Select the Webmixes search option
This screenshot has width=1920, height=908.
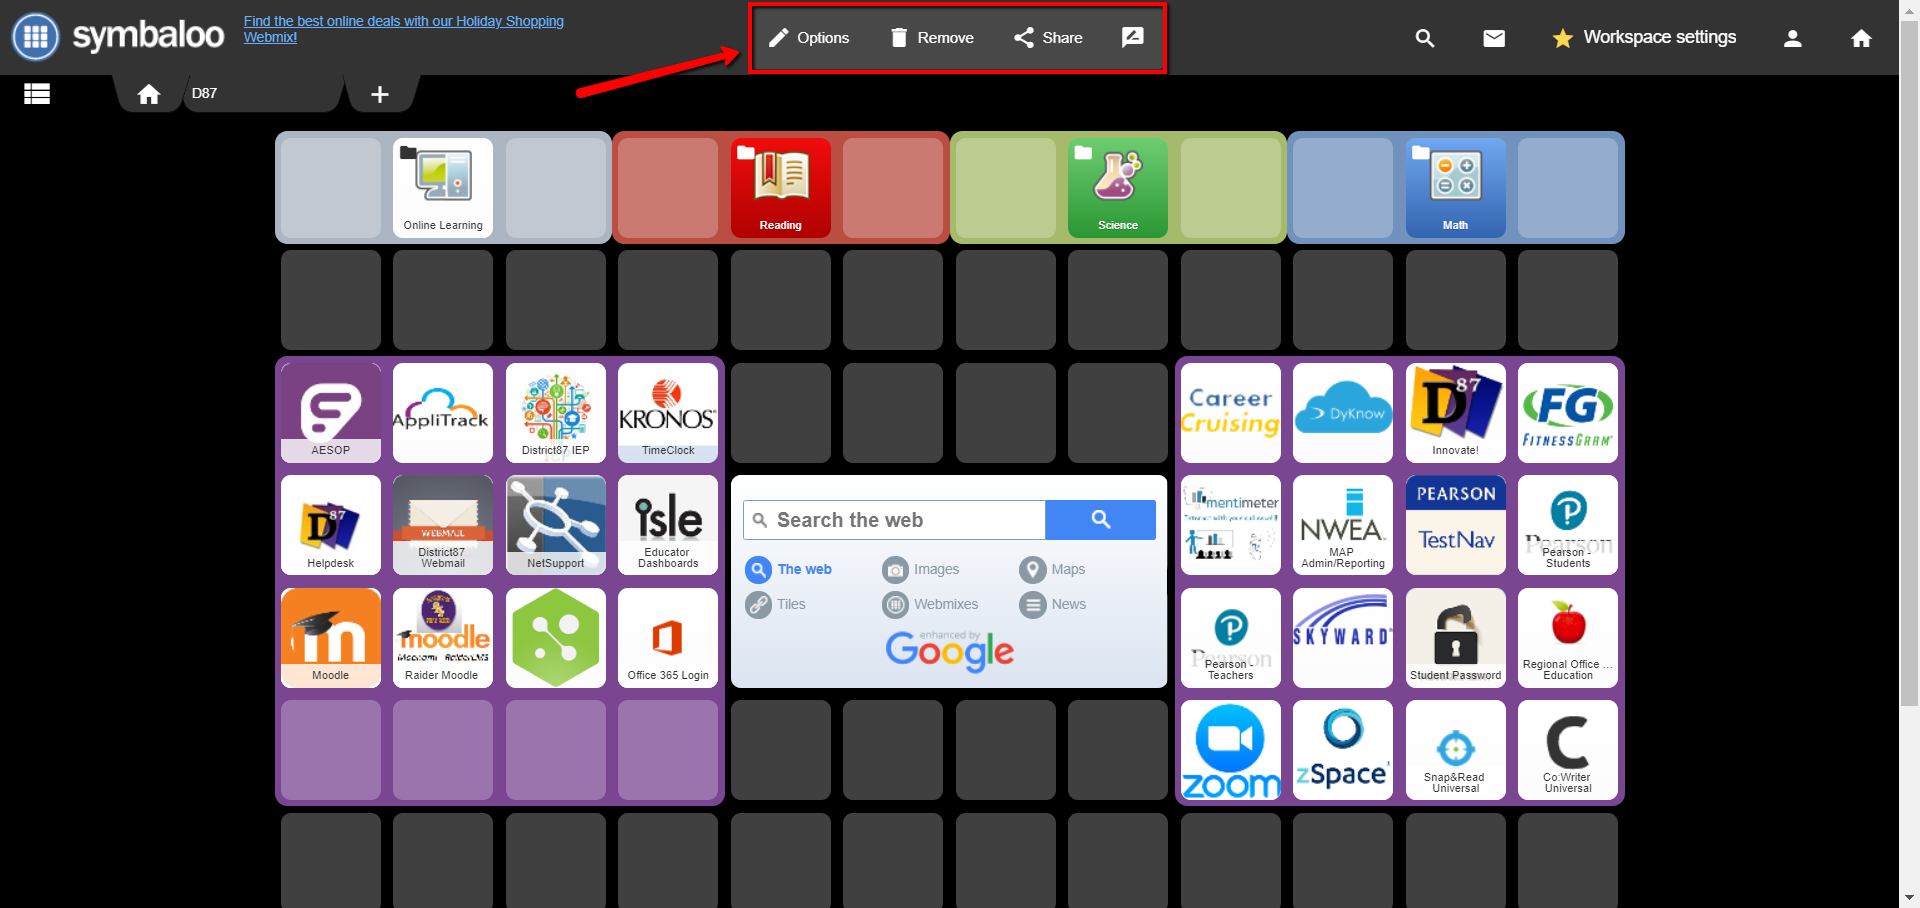click(x=931, y=605)
